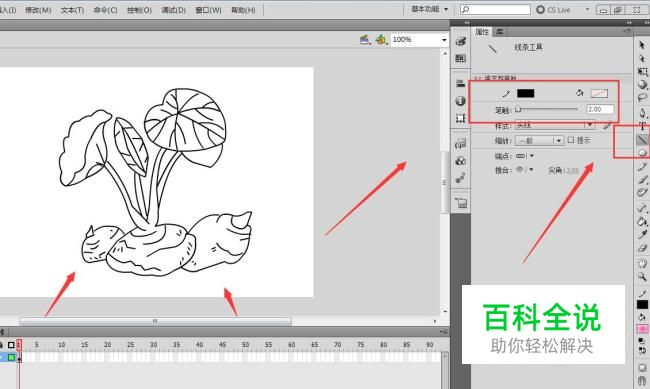Select the Selection arrow tool
The width and height of the screenshot is (650, 389).
click(642, 45)
